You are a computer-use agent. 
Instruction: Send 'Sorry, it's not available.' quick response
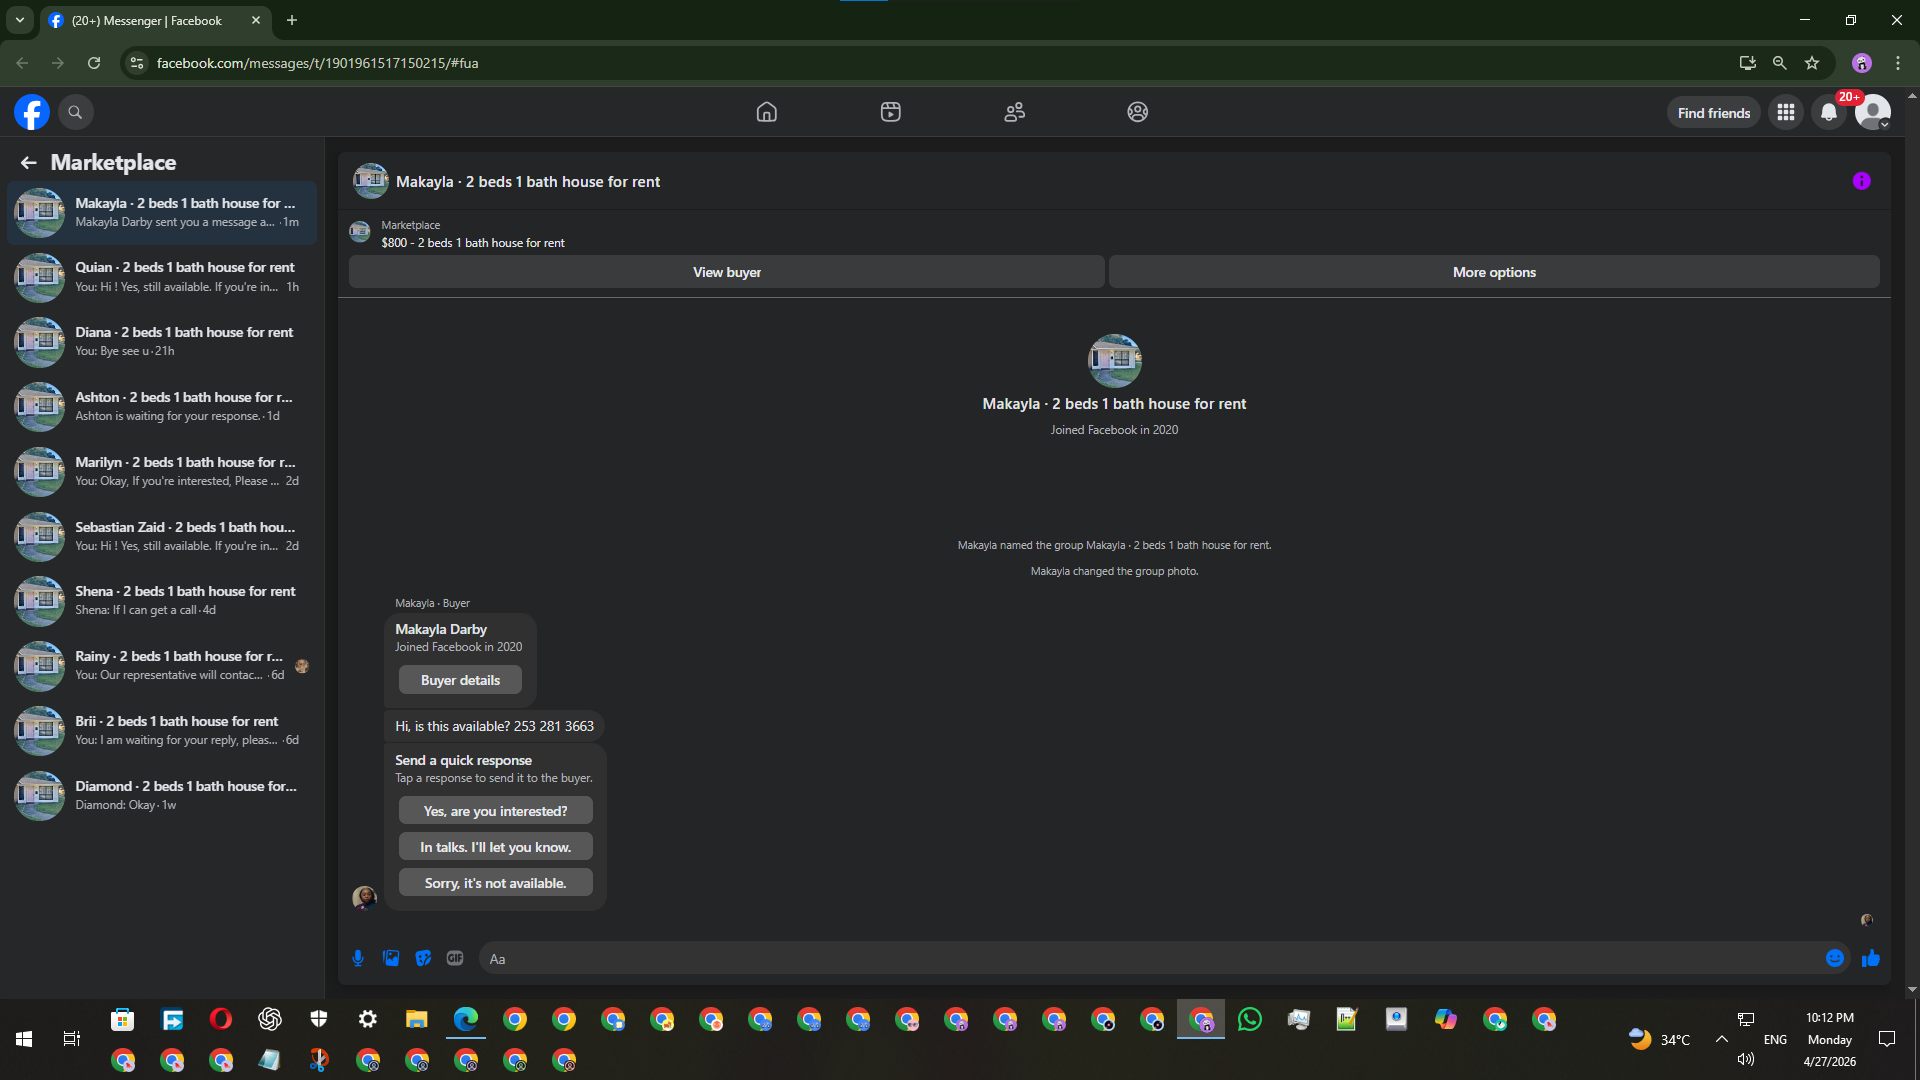tap(495, 883)
